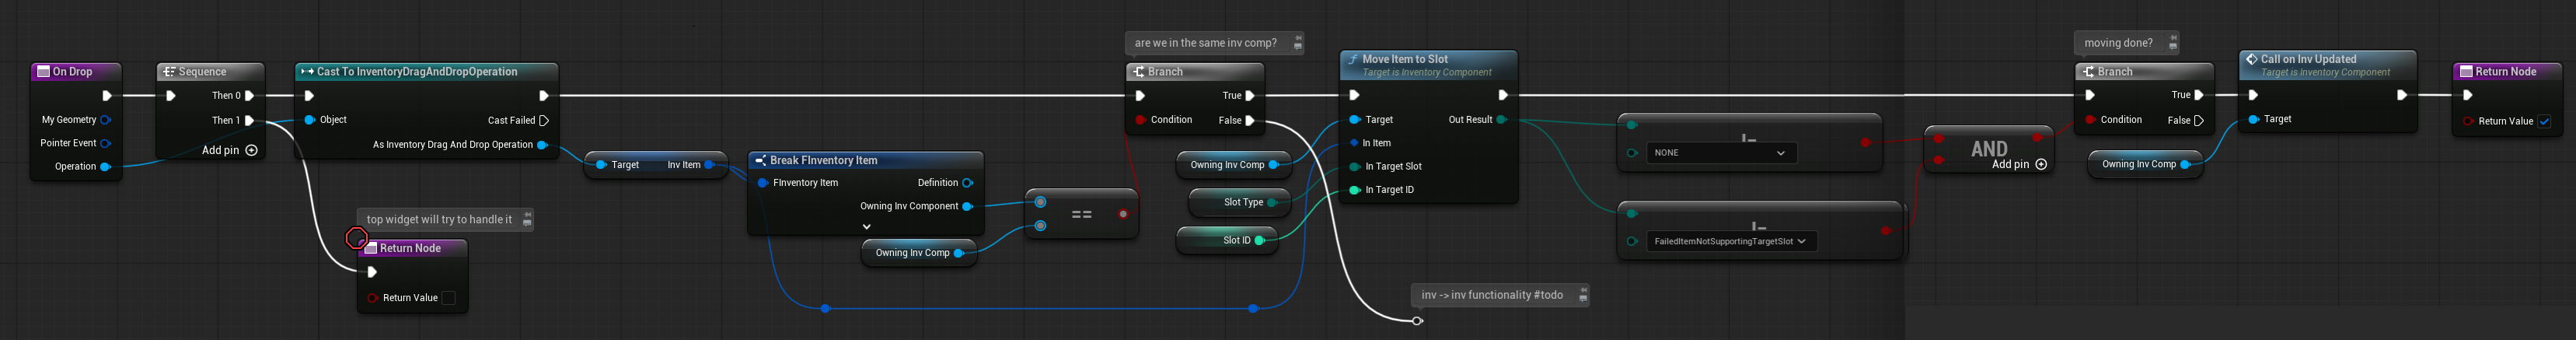Screen dimensions: 2576x340
Task: Check the empty Return Value box under the breakpoint
Action: (x=449, y=298)
